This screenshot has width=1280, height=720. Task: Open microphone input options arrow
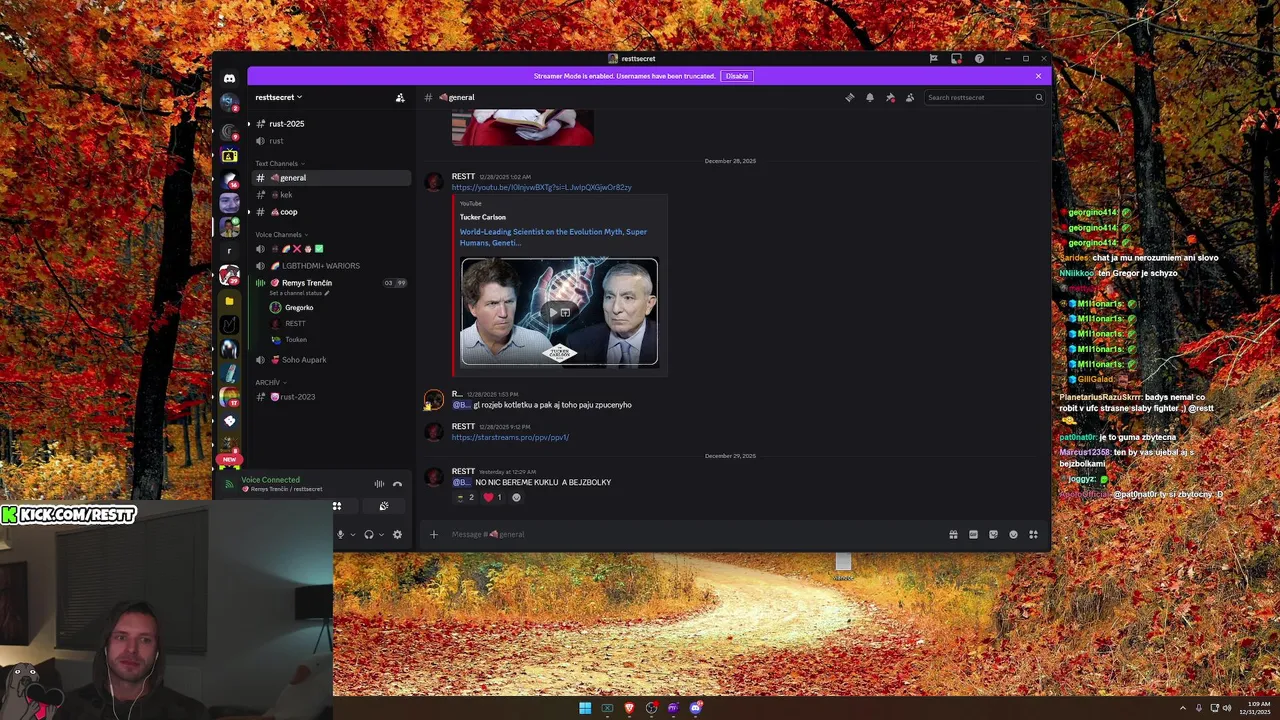click(x=352, y=534)
